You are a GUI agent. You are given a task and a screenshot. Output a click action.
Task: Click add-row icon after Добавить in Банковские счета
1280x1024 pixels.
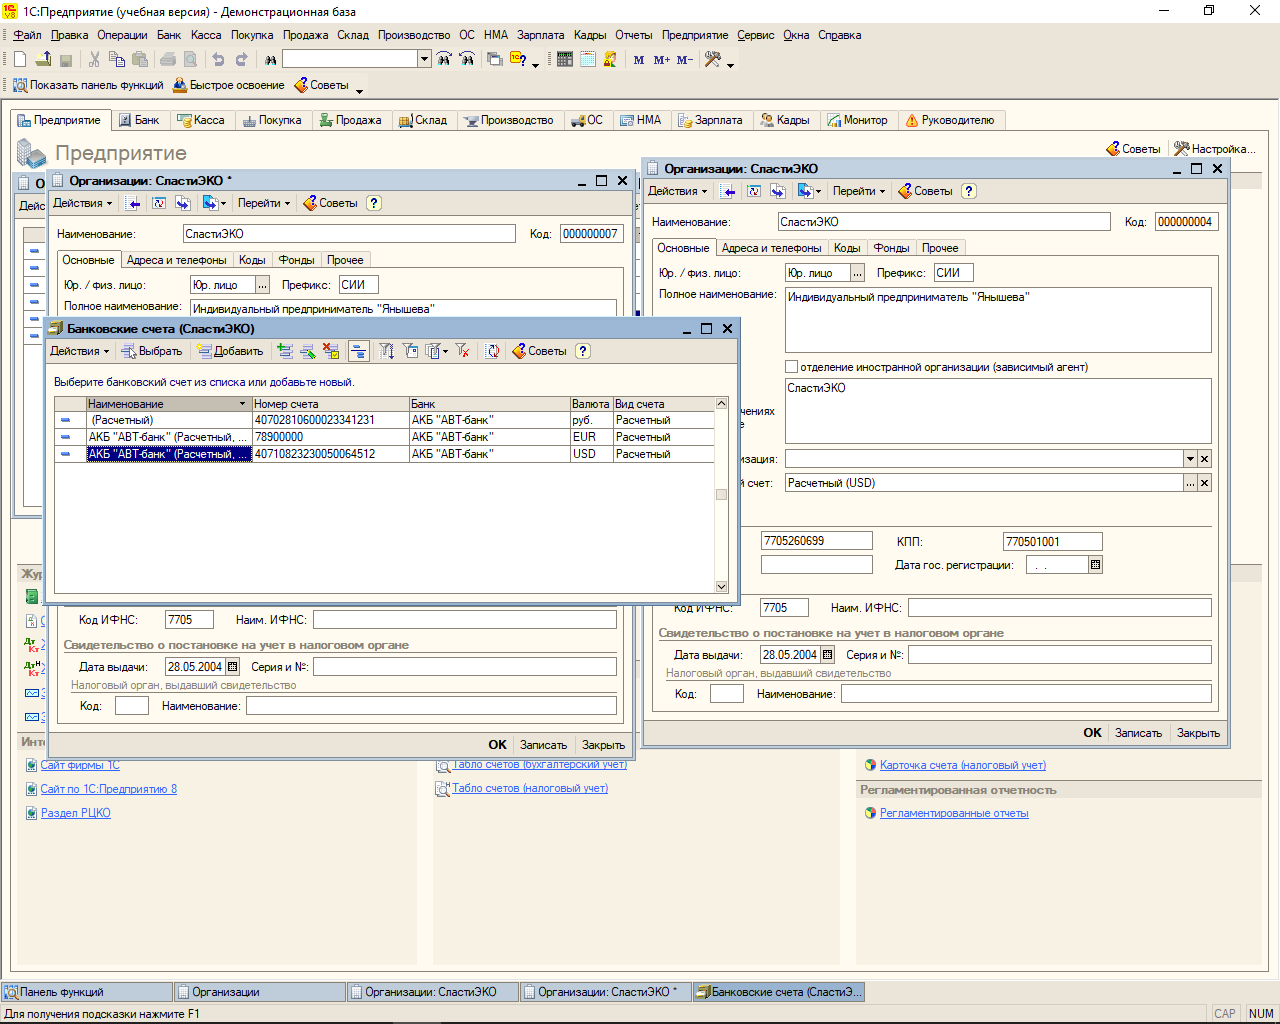[x=285, y=351]
